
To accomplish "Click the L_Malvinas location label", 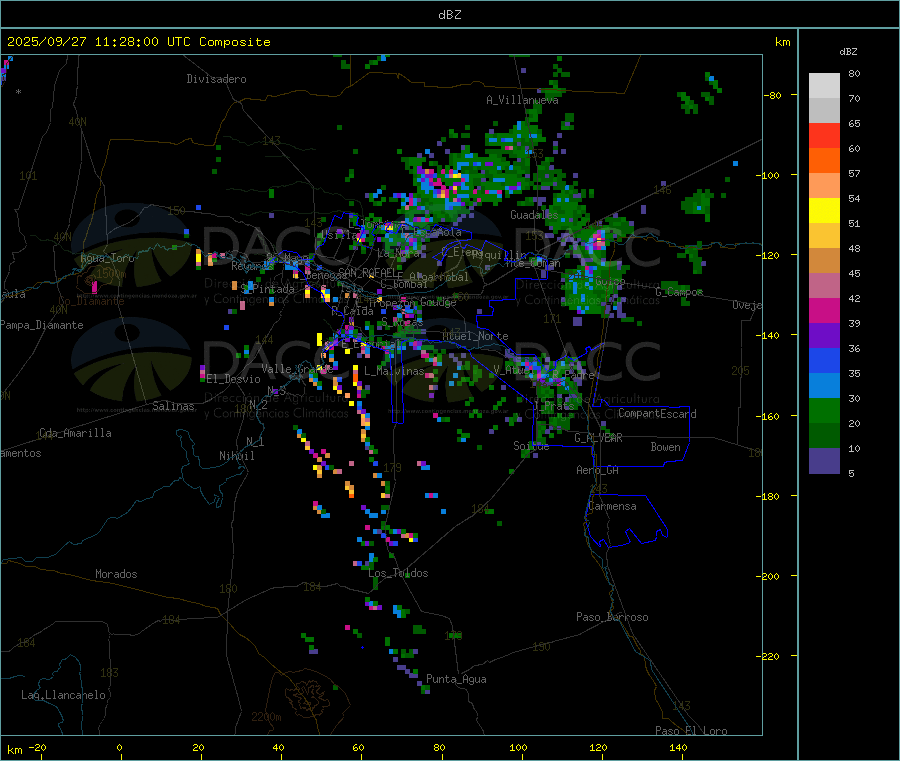I will coord(394,371).
